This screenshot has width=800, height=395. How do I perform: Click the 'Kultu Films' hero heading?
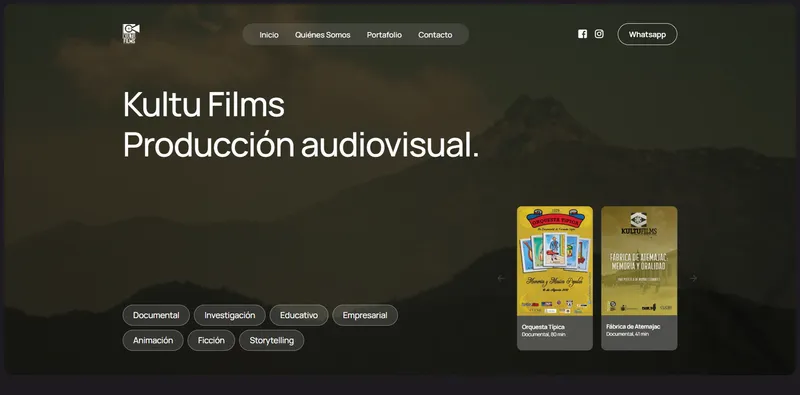point(204,105)
